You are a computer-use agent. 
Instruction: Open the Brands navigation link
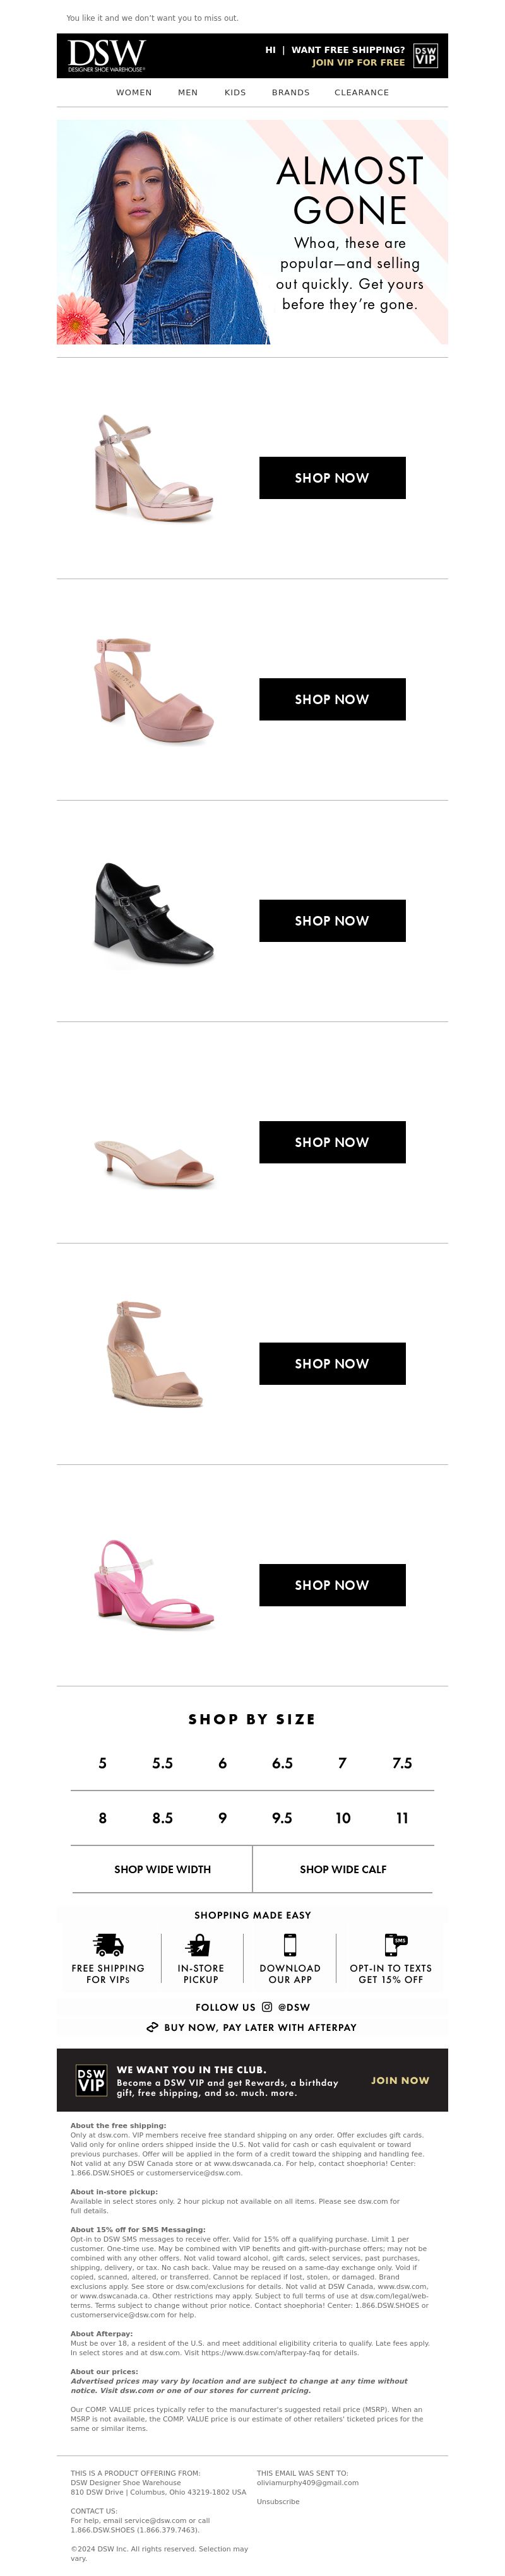[291, 92]
